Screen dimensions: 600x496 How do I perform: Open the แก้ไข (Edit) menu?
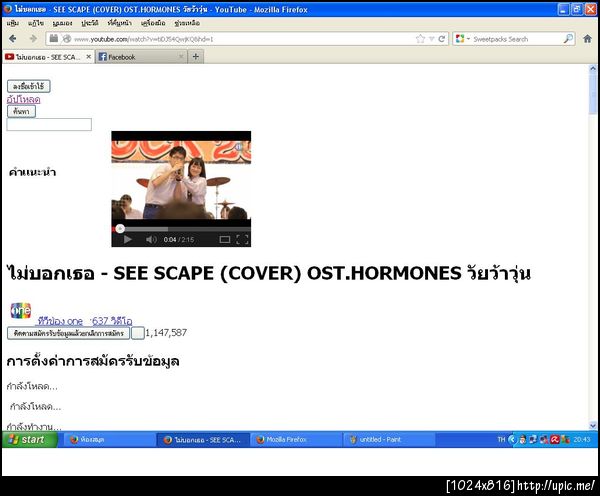click(36, 23)
